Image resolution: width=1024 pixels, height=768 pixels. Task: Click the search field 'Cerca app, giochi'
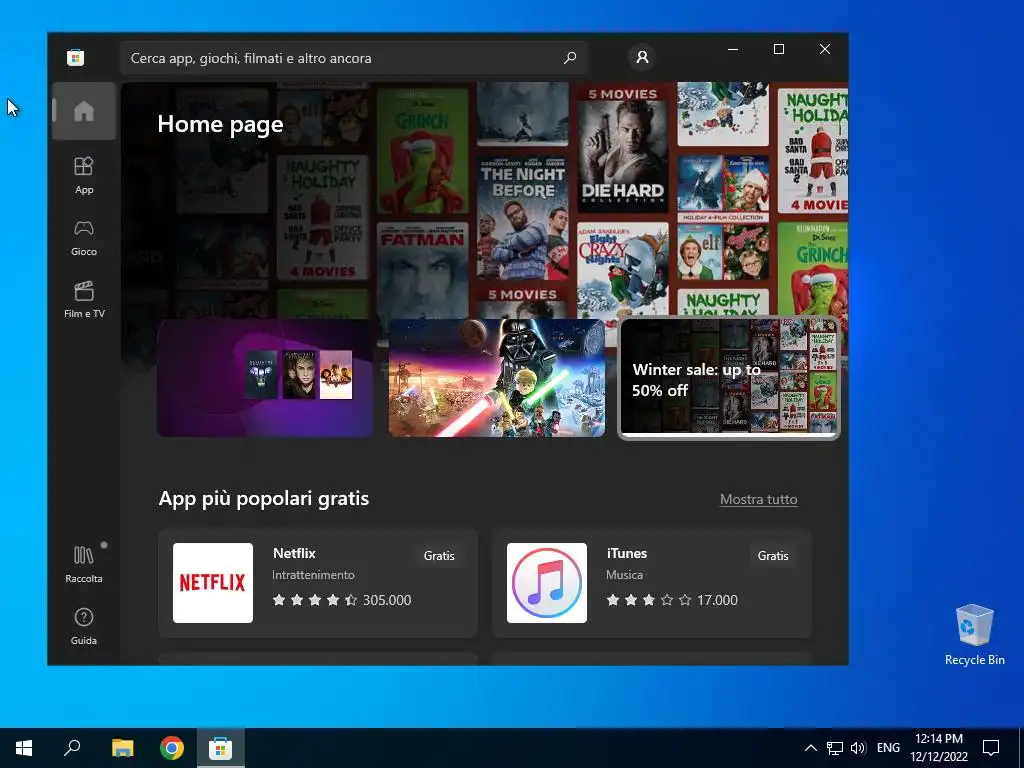[x=353, y=57]
